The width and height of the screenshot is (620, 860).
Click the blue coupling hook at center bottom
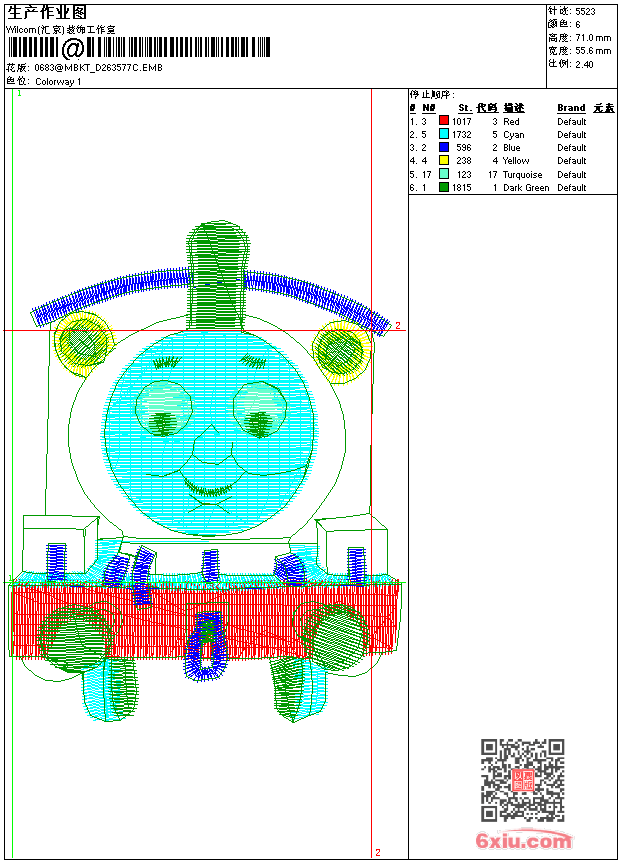pos(206,645)
